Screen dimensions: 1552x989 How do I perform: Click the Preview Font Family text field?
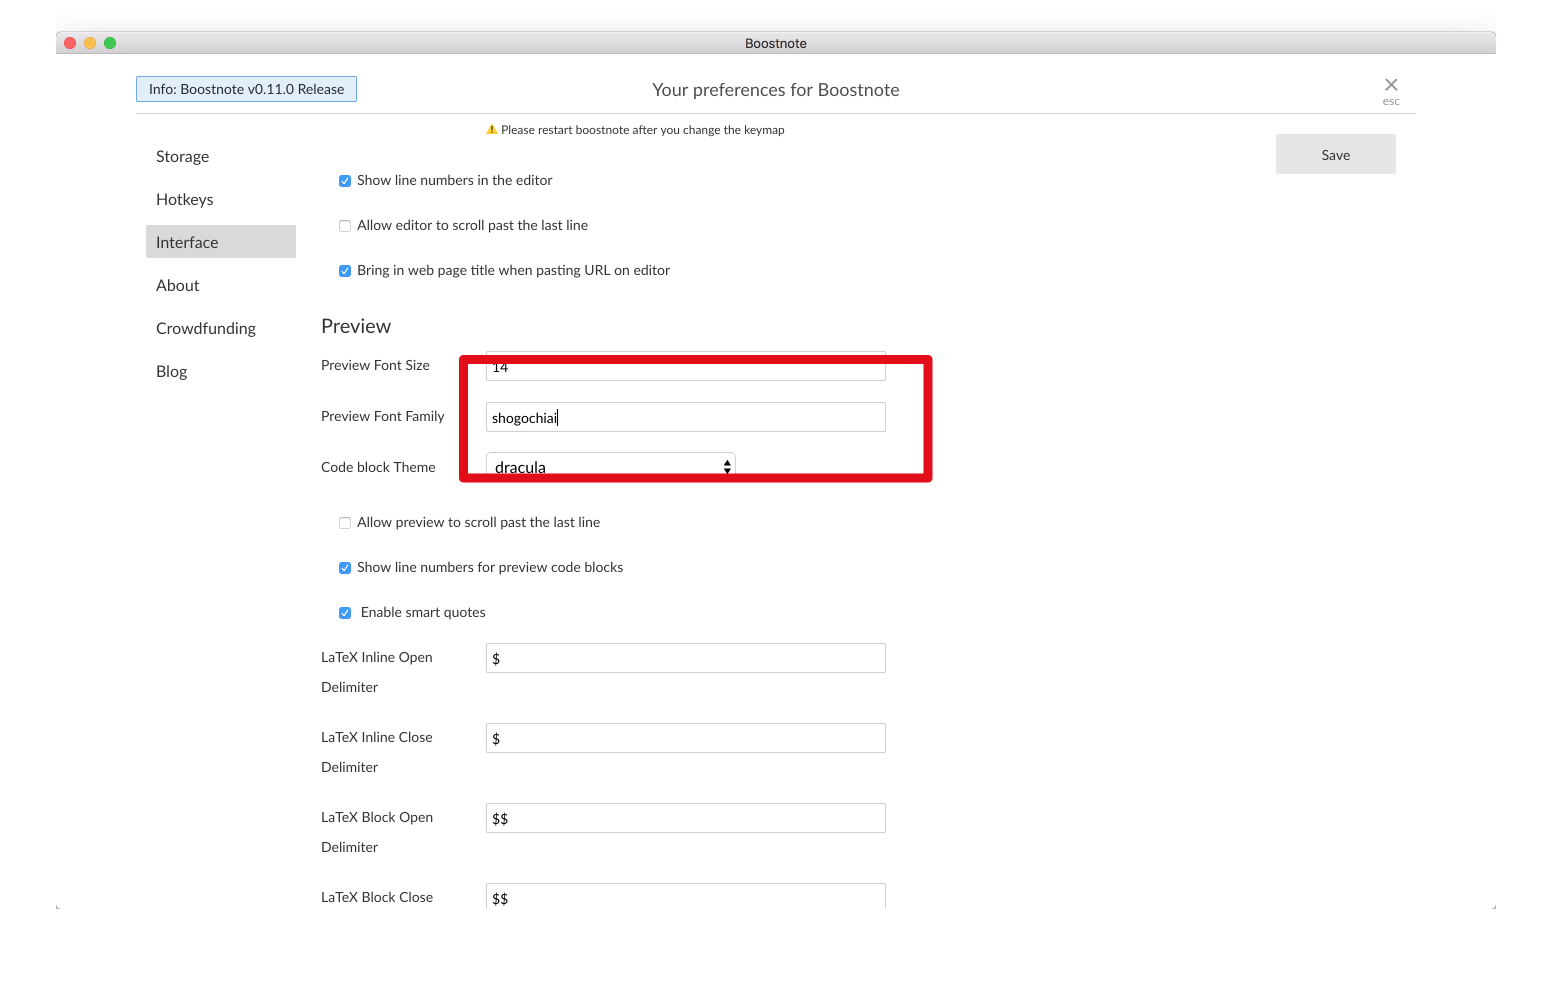coord(685,417)
